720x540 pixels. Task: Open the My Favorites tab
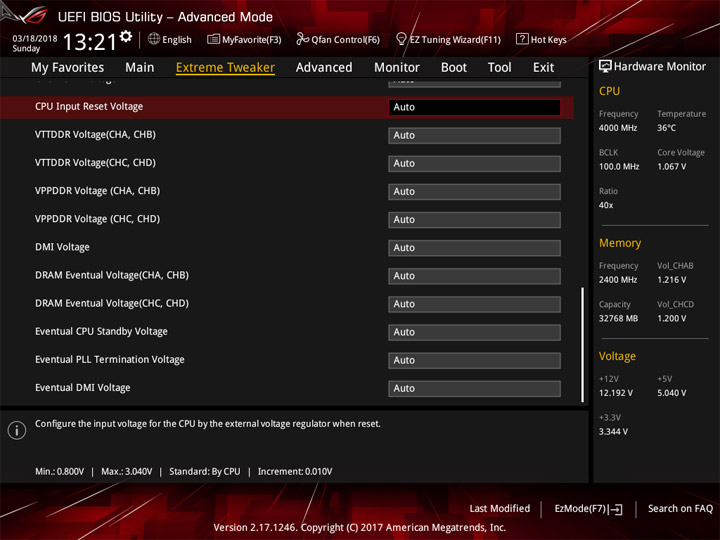68,68
